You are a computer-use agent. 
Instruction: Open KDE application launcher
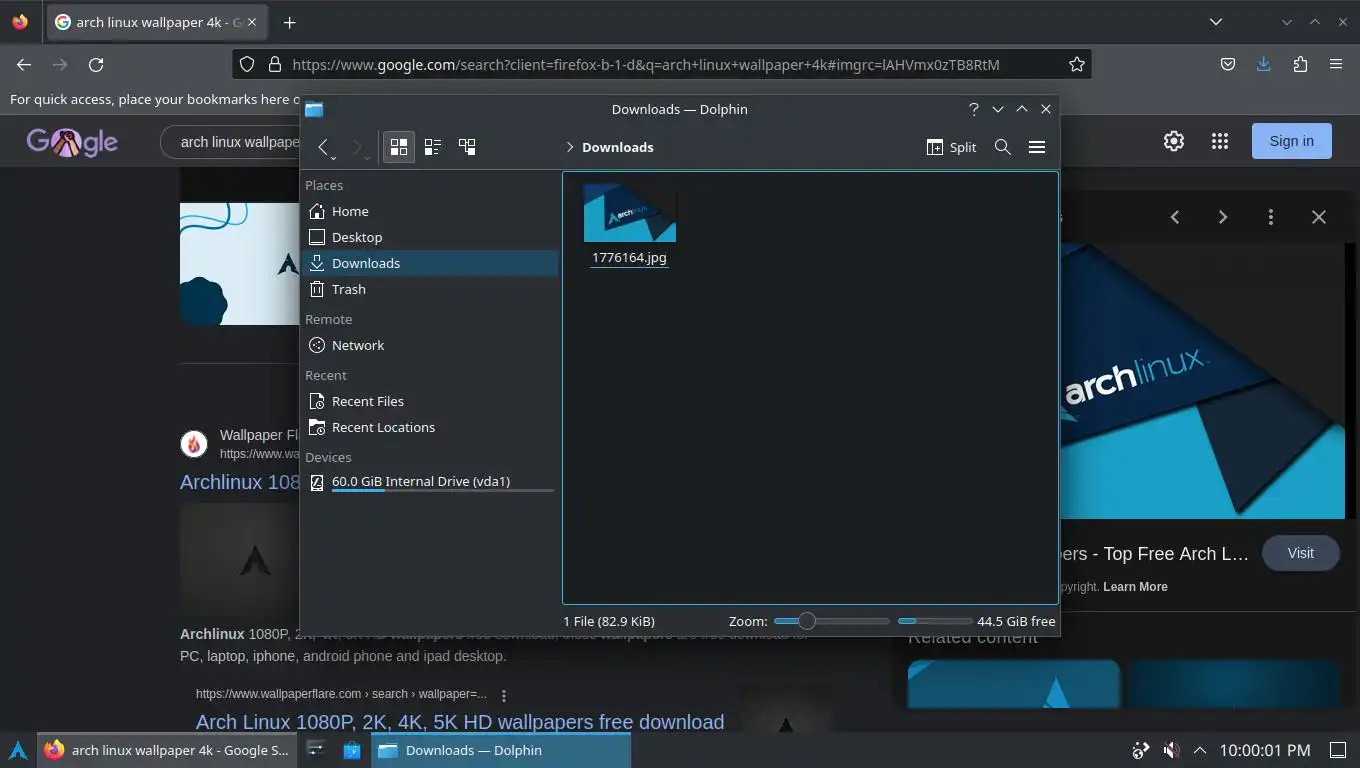[x=18, y=750]
